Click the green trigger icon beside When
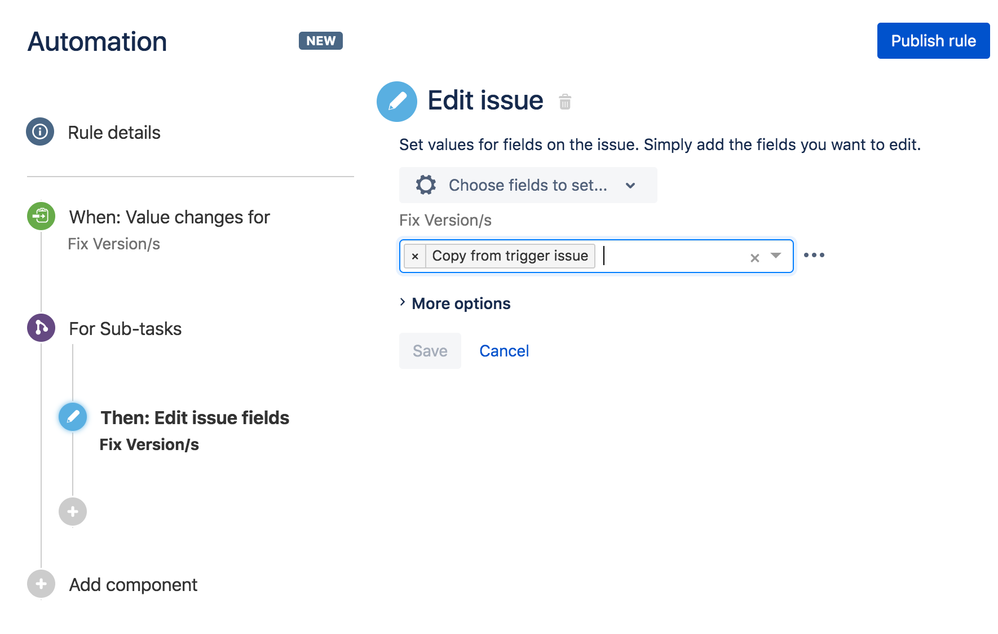 pos(40,216)
